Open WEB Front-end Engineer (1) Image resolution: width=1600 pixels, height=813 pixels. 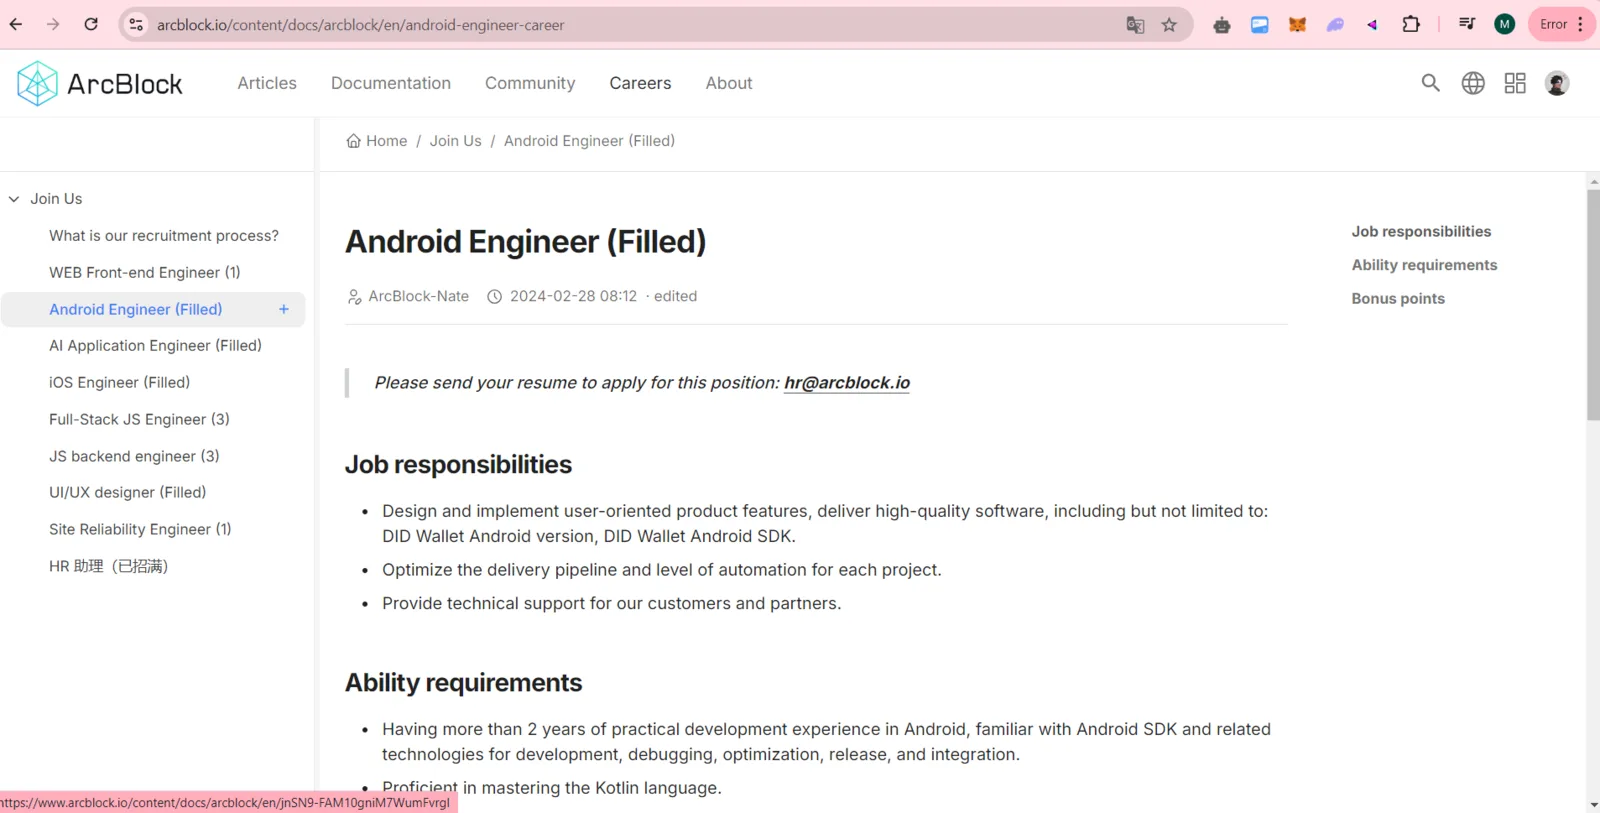(x=145, y=272)
